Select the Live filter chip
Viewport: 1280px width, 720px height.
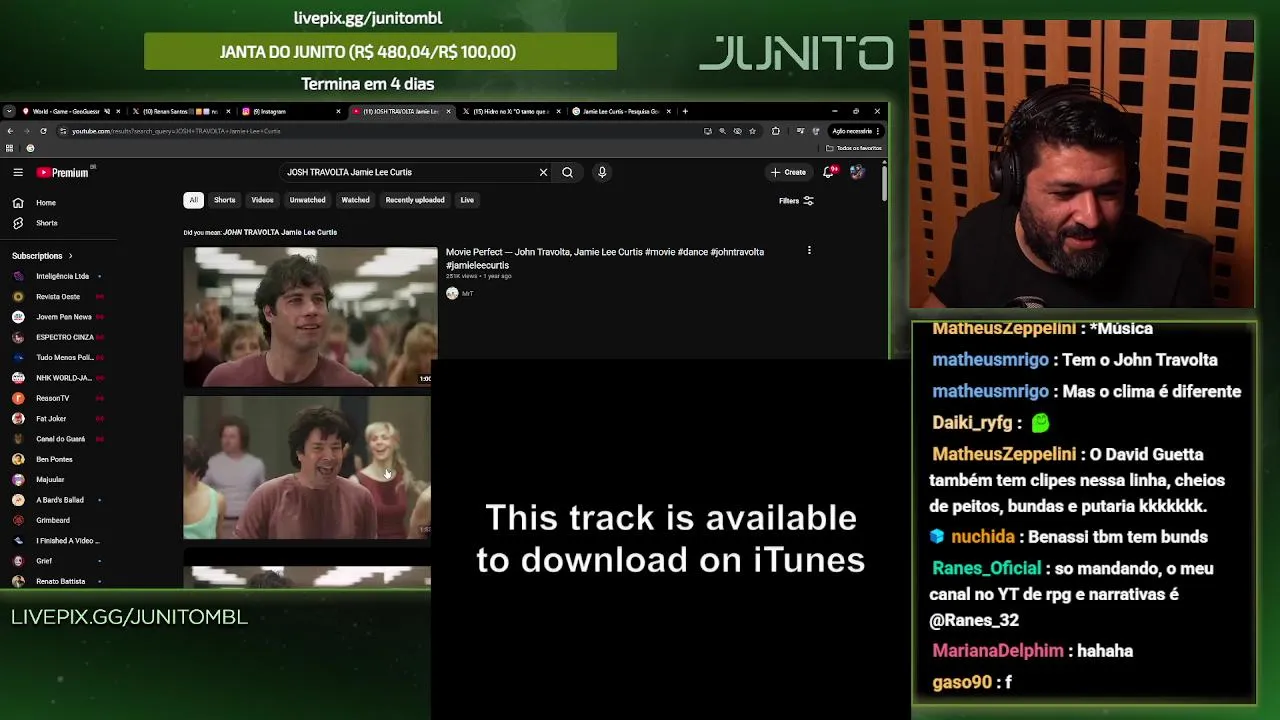467,200
